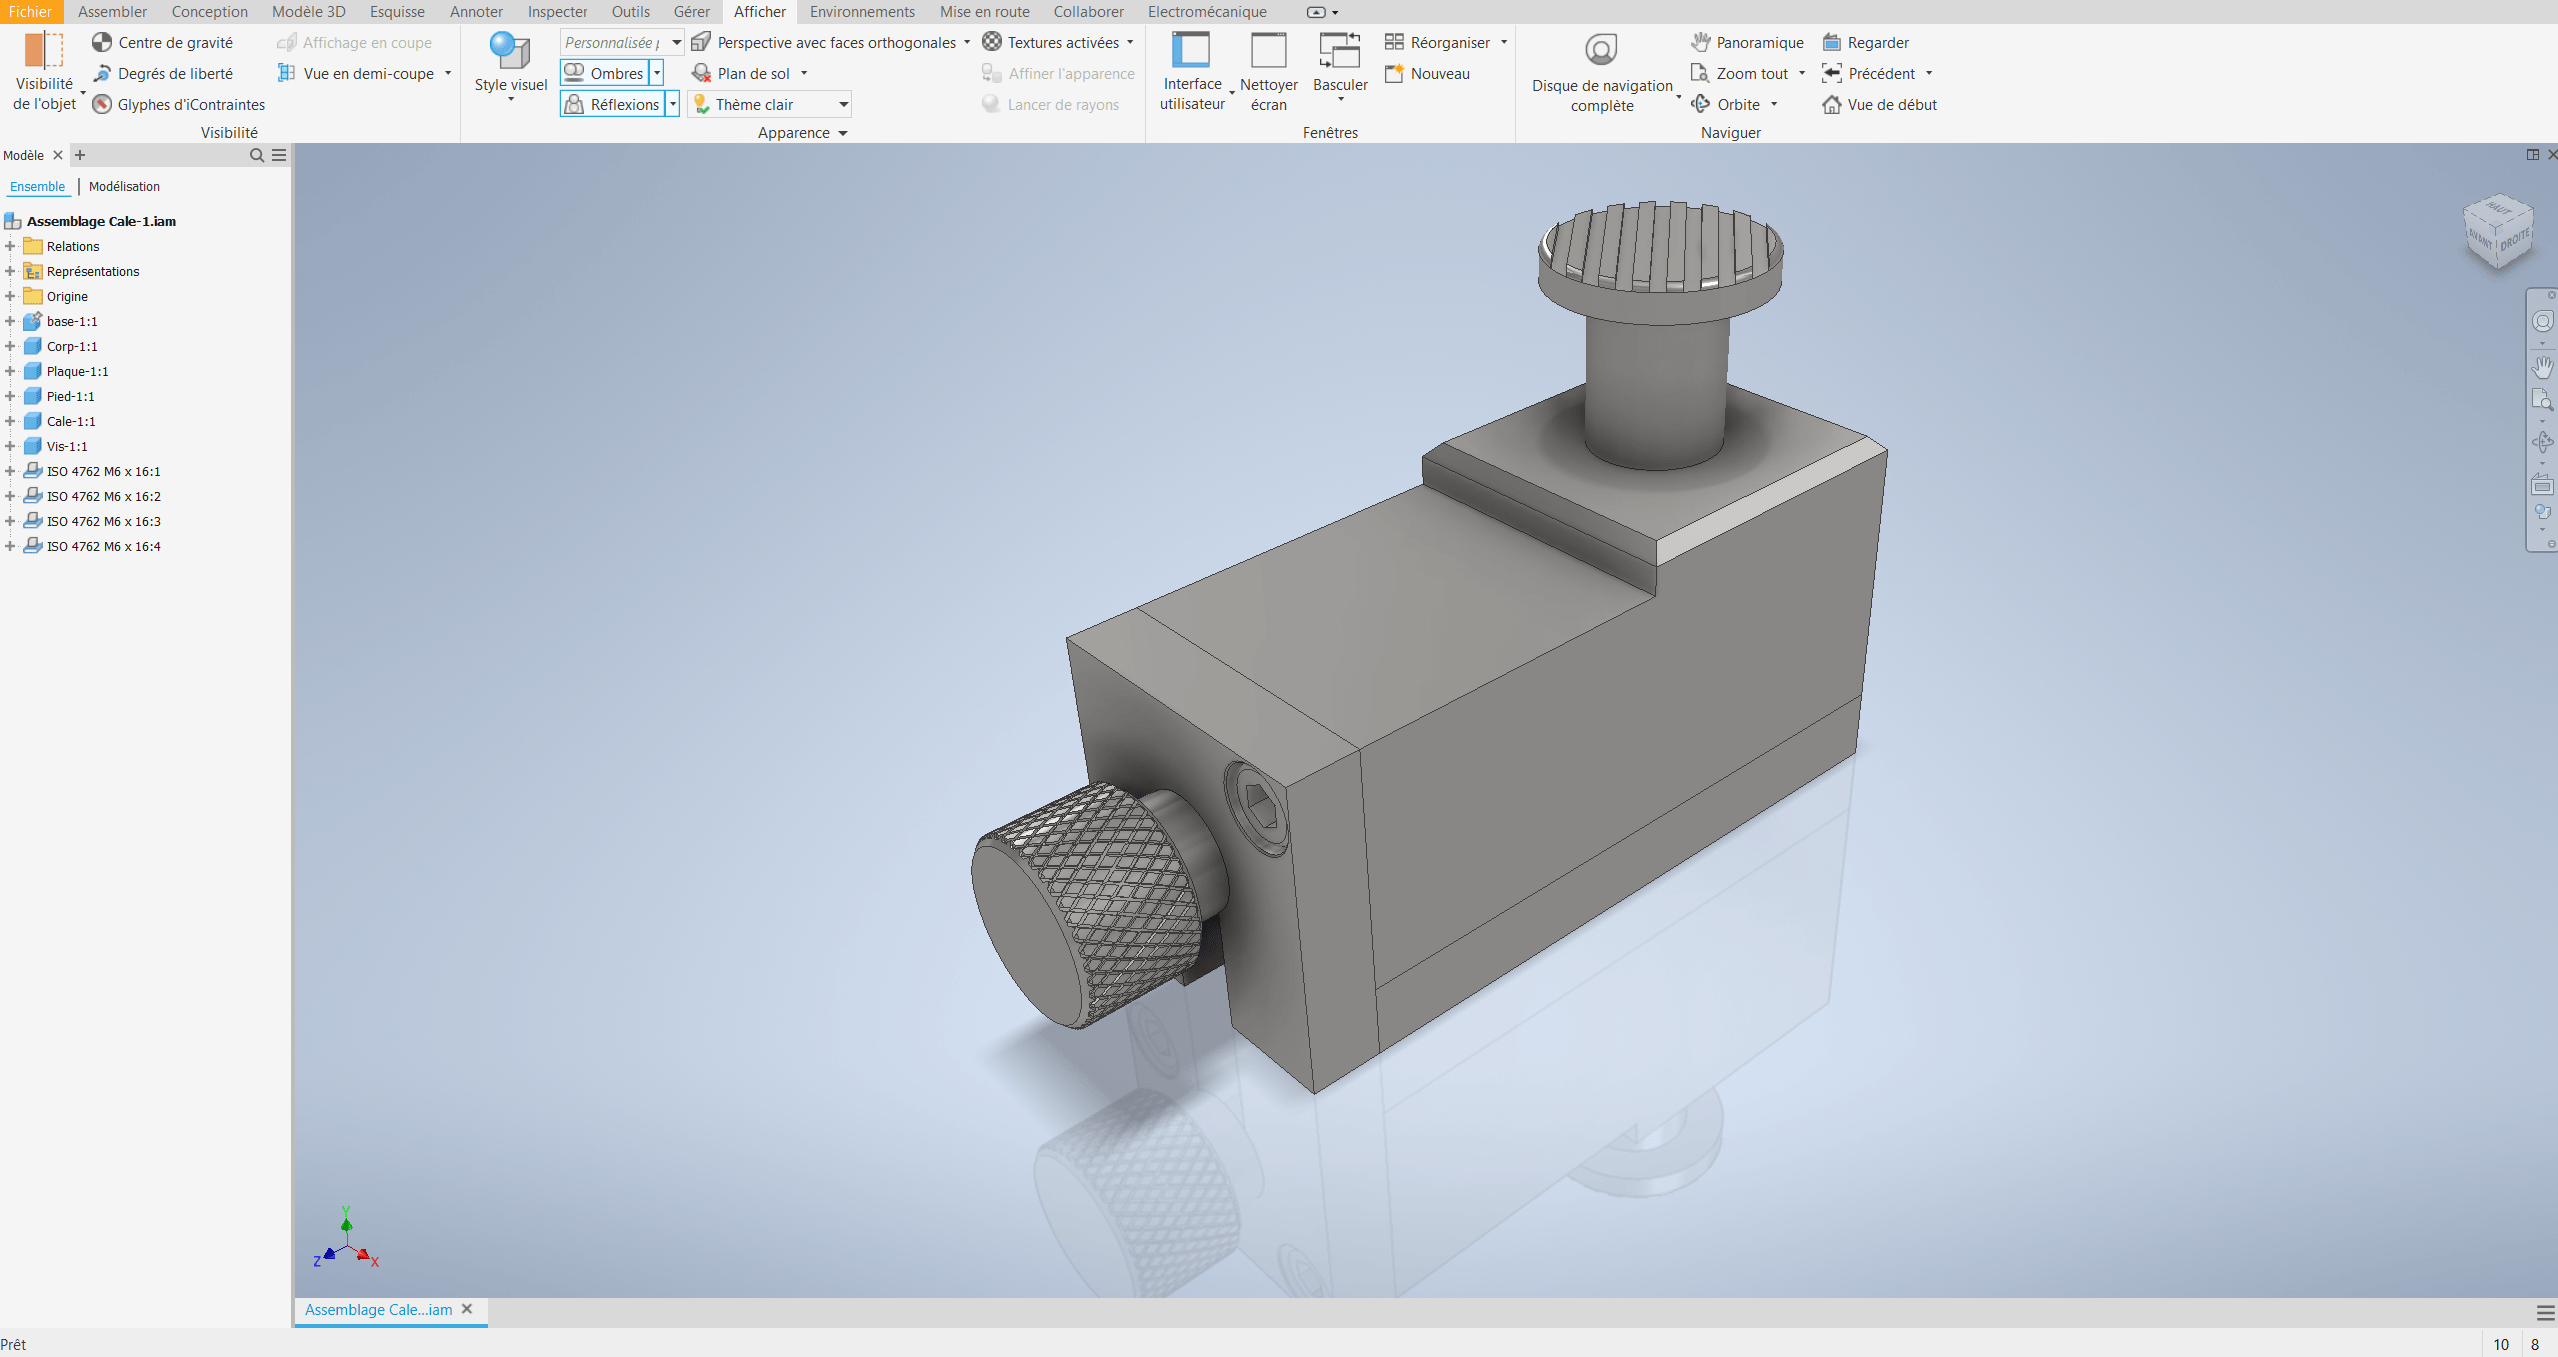Open a Nouveau window
The height and width of the screenshot is (1357, 2558).
pos(1428,73)
